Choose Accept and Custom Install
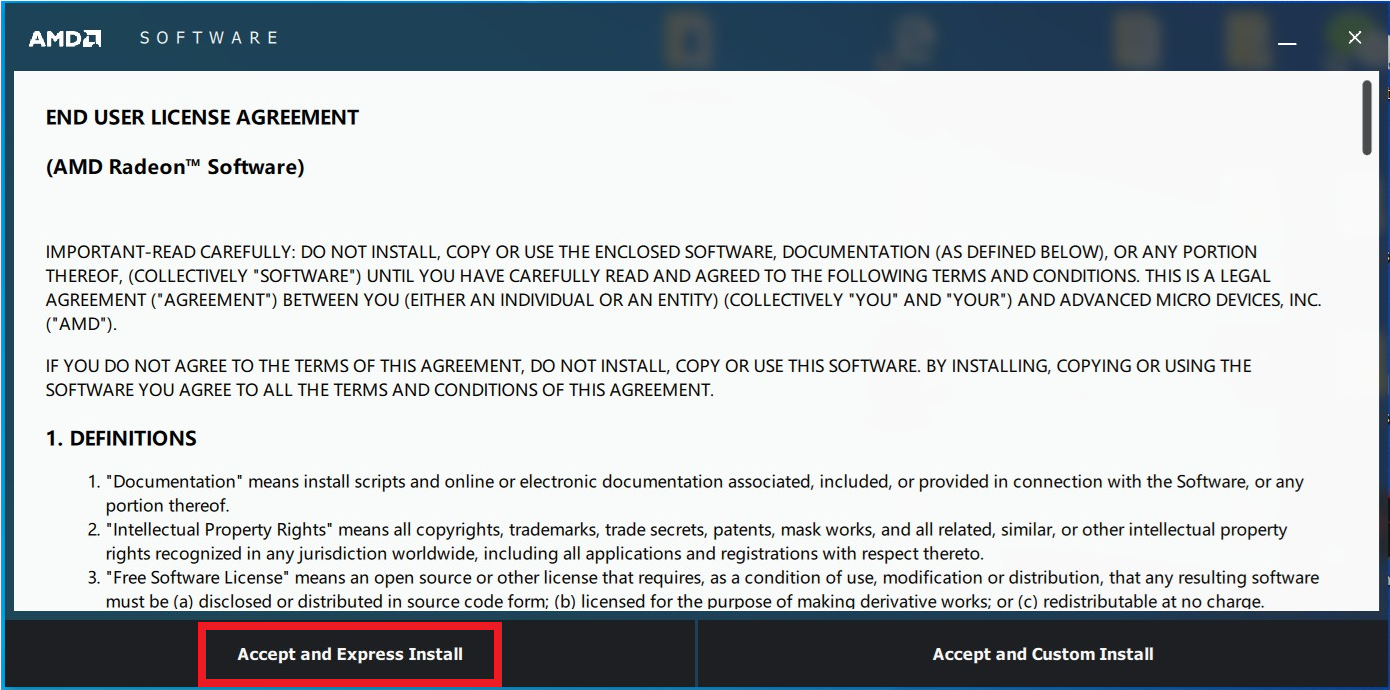 point(1042,654)
